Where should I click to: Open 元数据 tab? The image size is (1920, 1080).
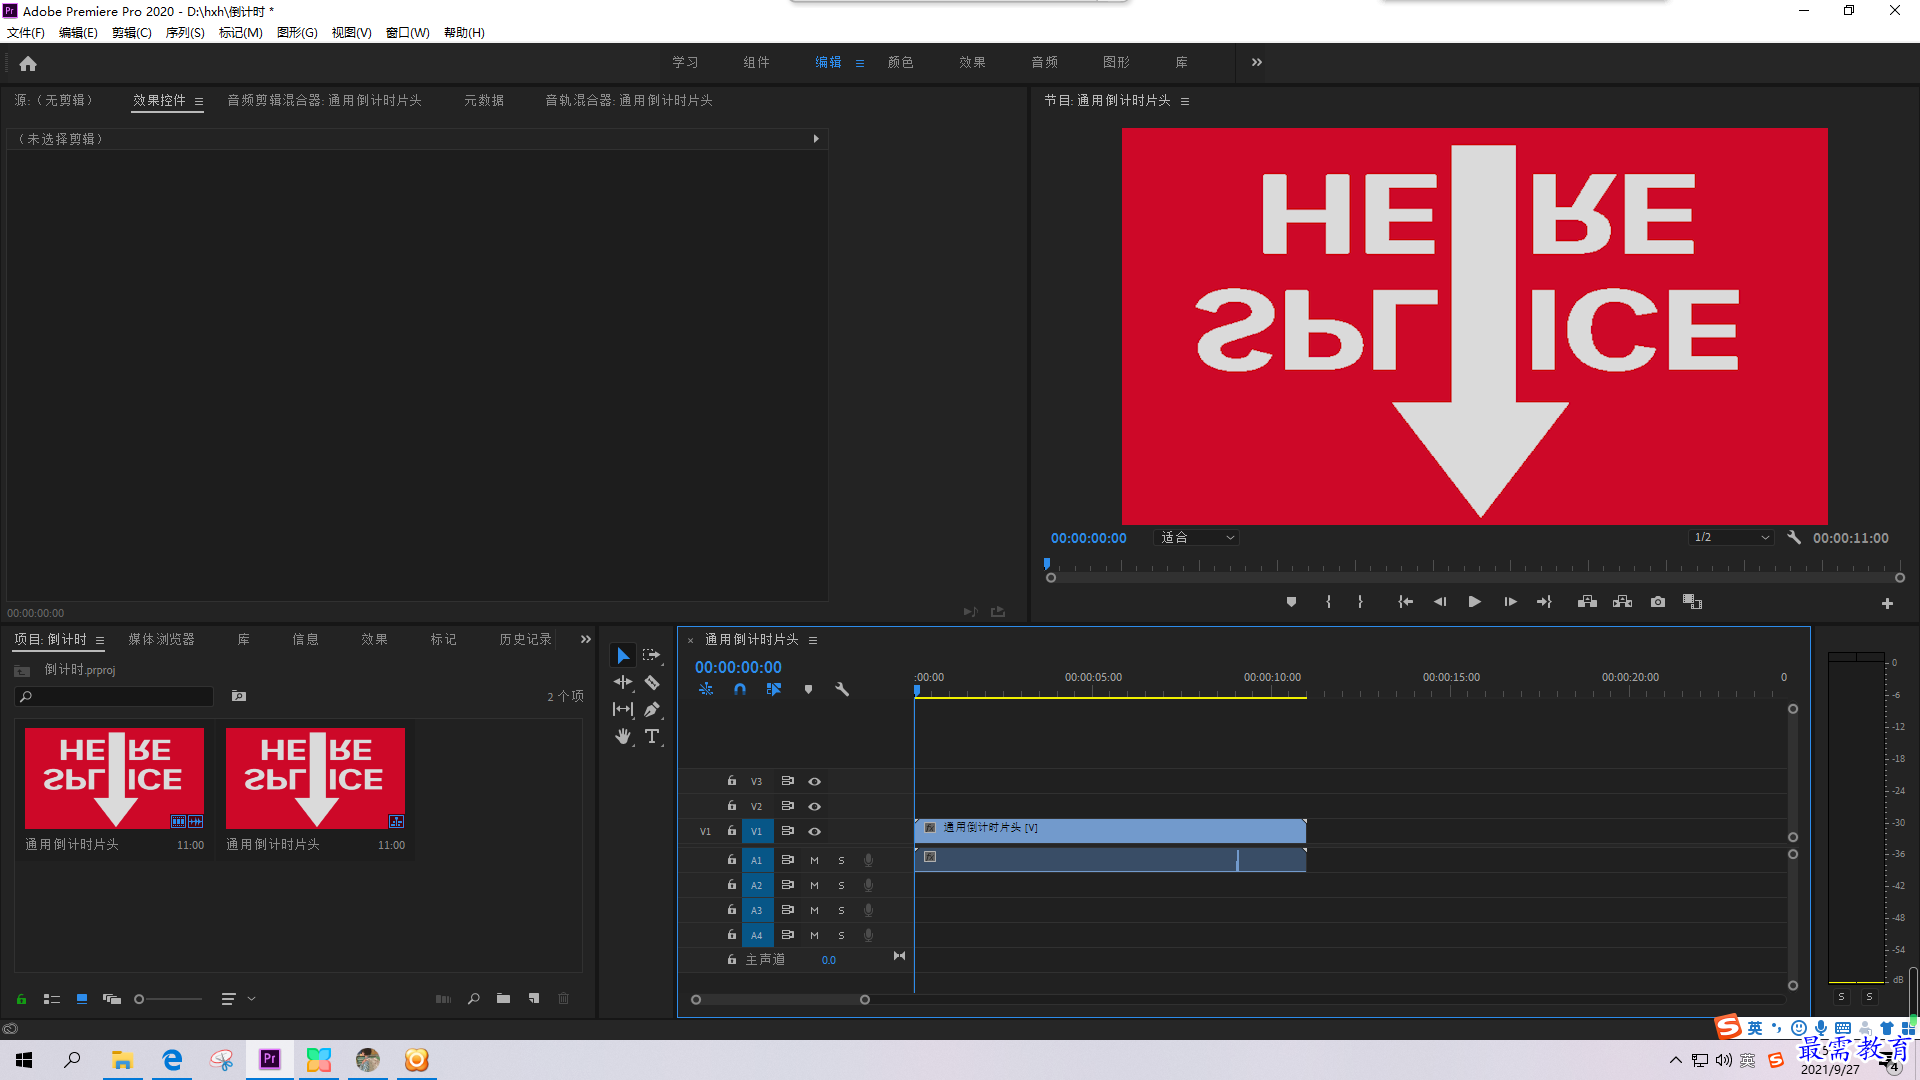tap(483, 100)
